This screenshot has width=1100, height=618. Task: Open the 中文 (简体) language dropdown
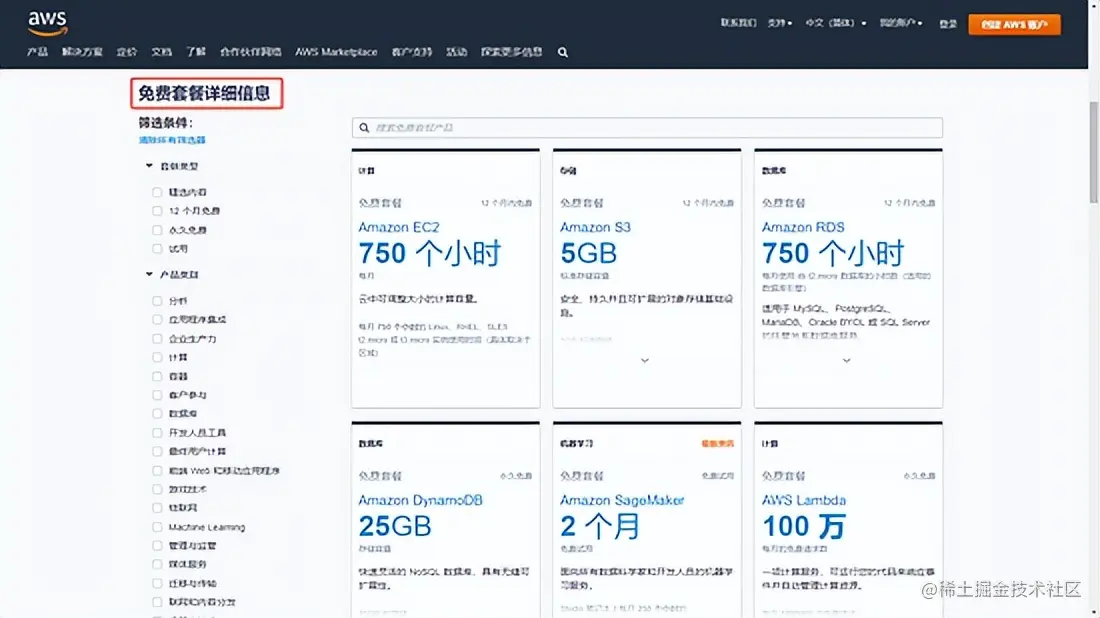point(836,23)
